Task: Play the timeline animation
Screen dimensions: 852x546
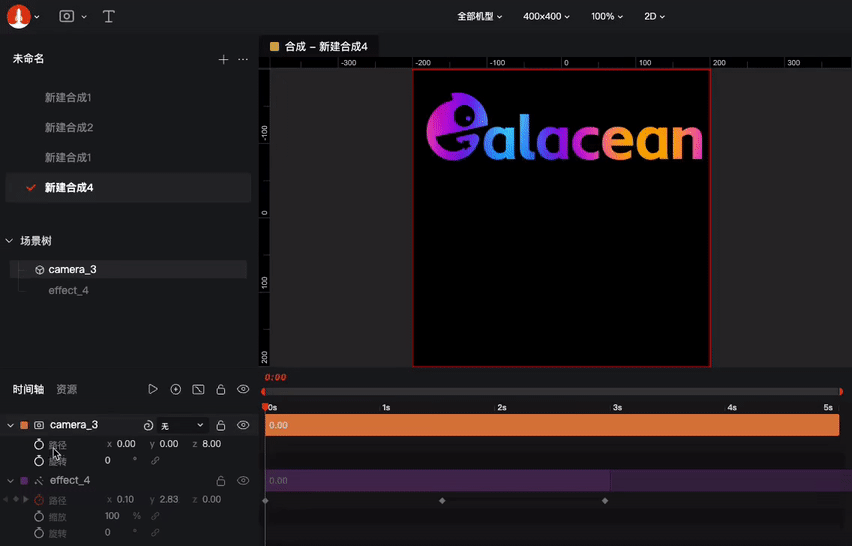Action: [x=153, y=389]
